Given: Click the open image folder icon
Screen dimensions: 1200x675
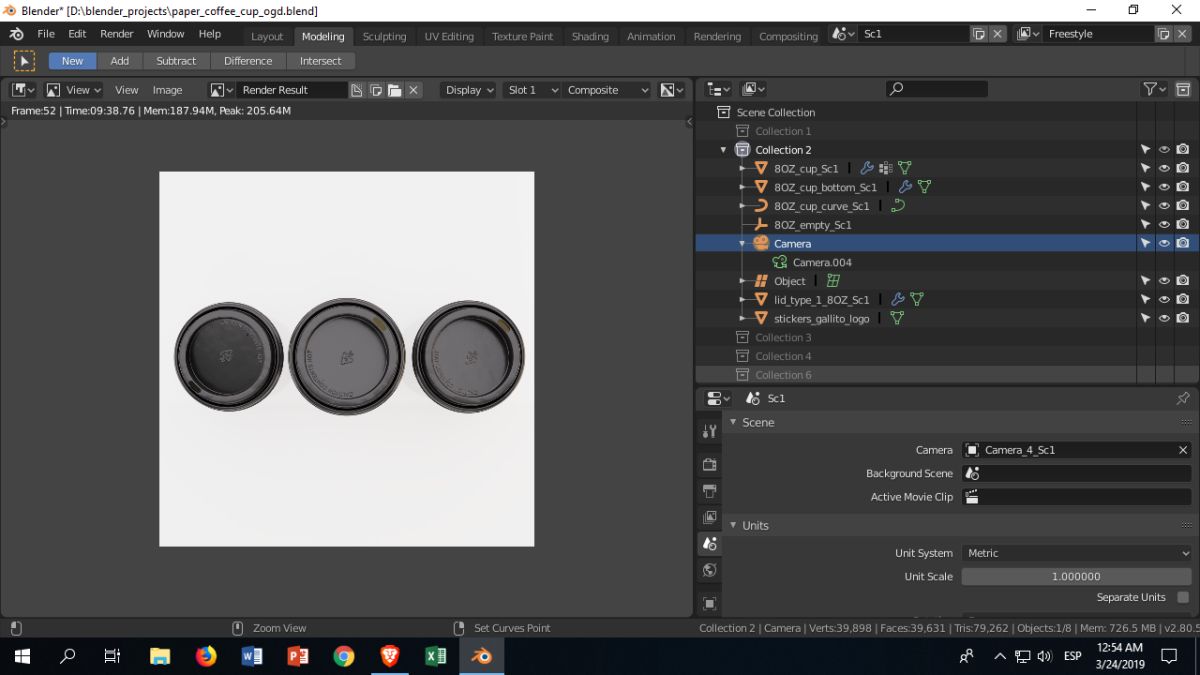Looking at the screenshot, I should 395,90.
